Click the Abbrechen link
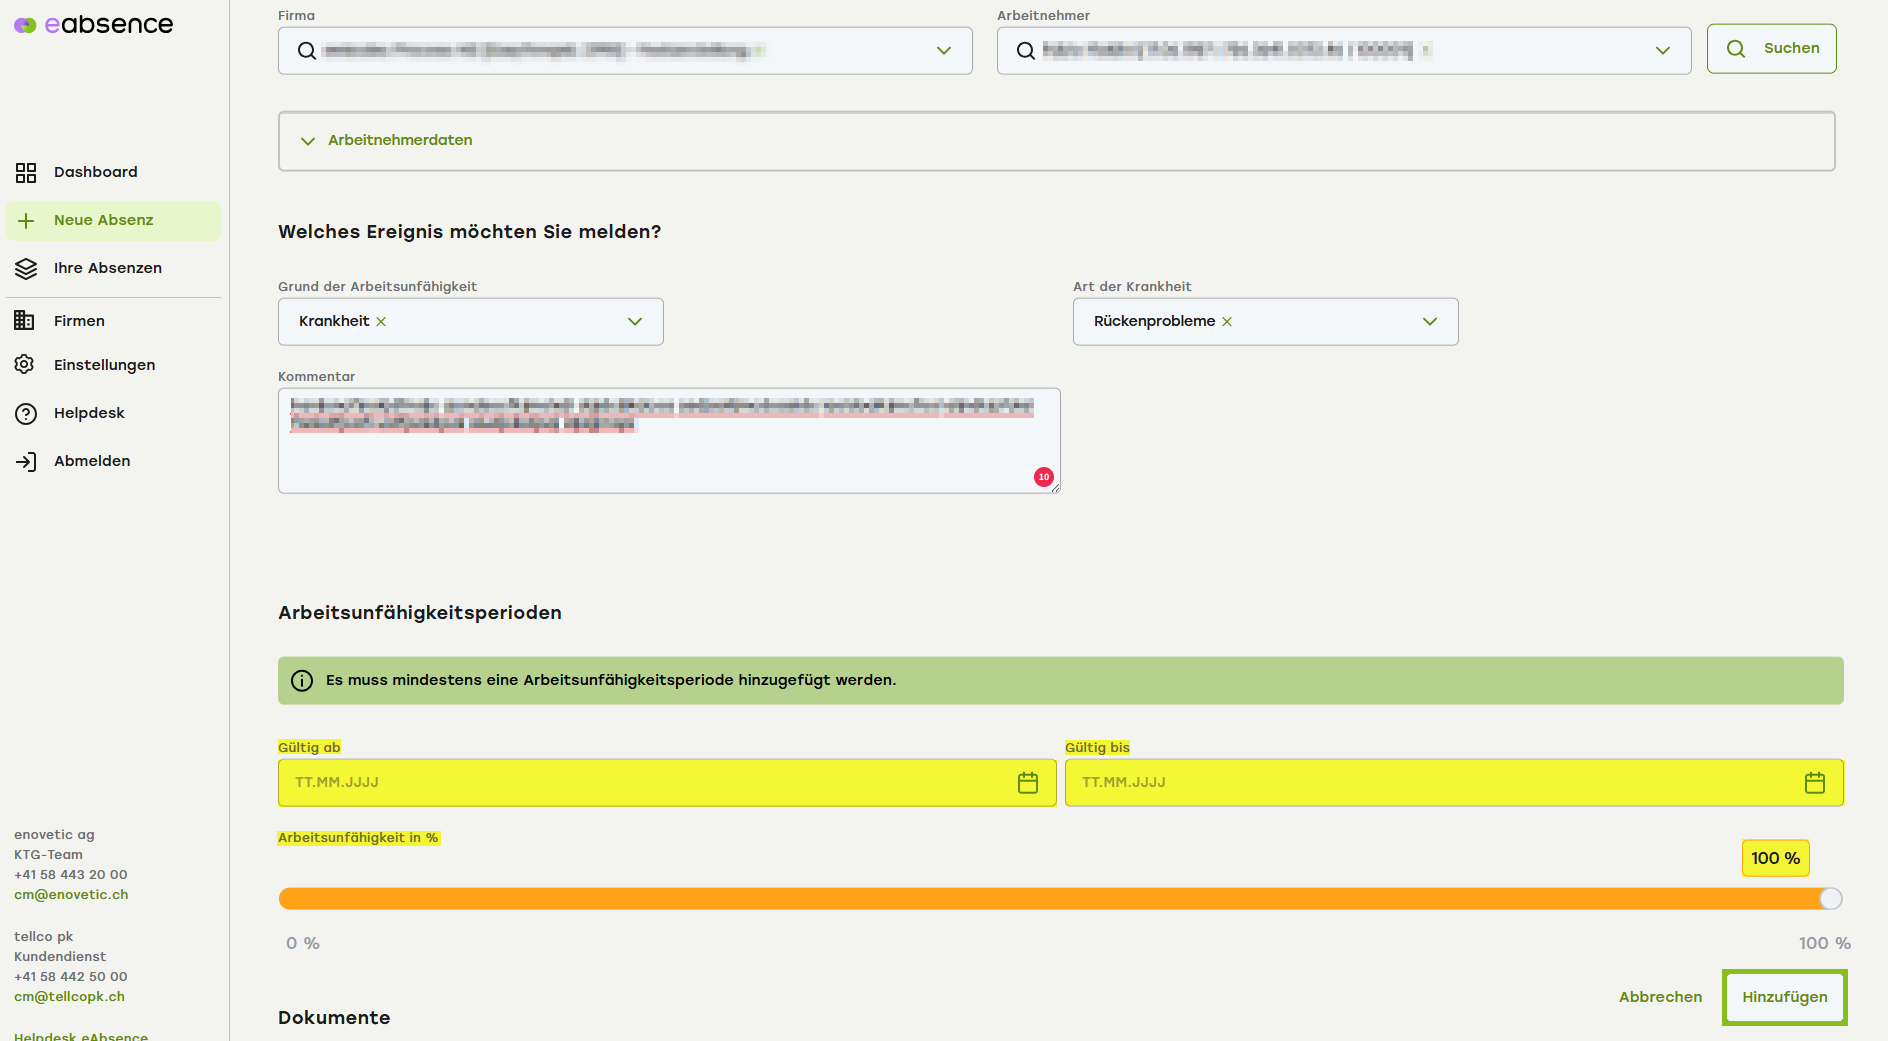Screen dimensions: 1888x1041 (x=1660, y=997)
